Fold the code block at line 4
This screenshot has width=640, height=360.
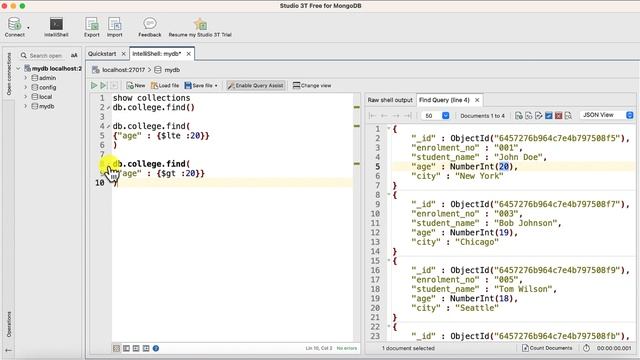(x=109, y=127)
